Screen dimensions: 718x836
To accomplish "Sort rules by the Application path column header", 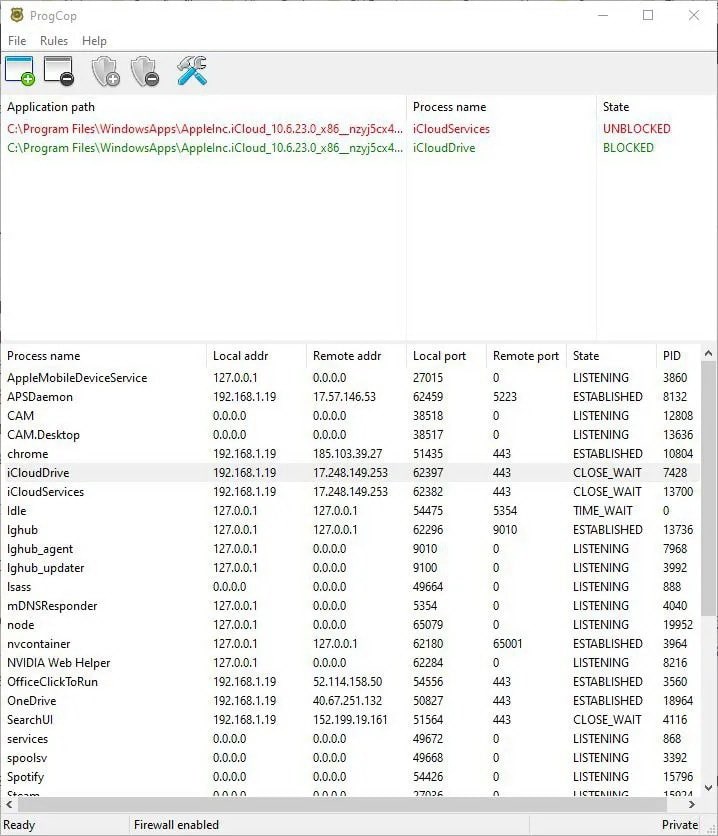I will click(204, 107).
